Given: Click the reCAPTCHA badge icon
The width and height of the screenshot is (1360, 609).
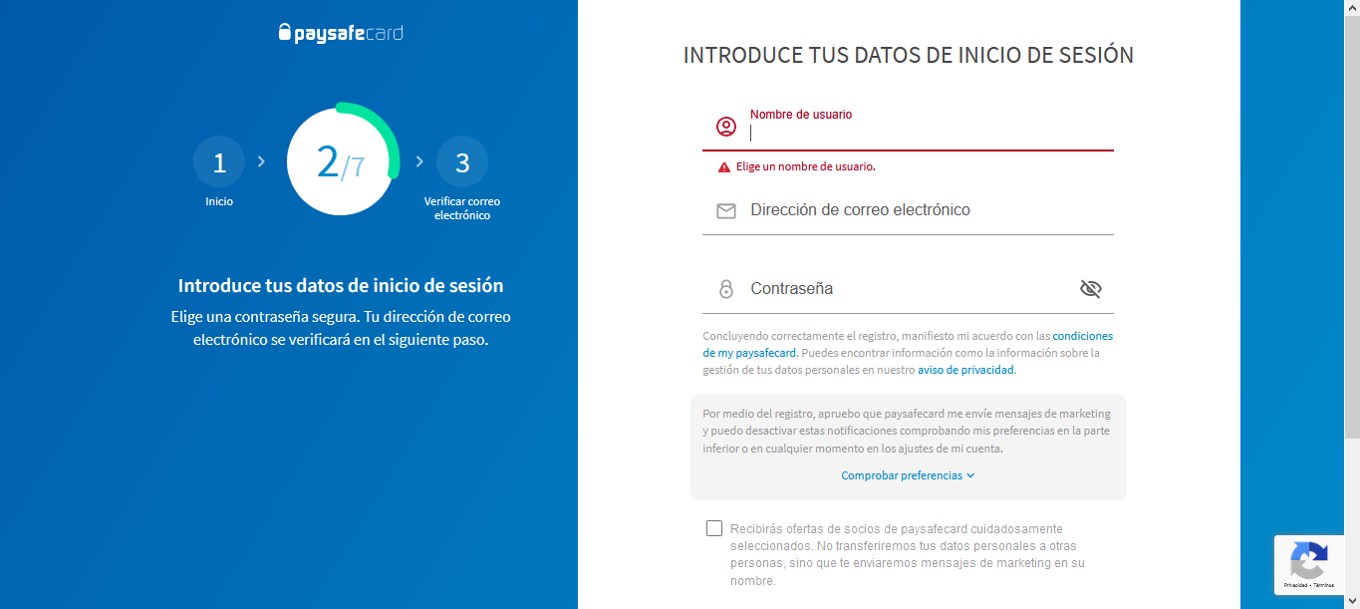Looking at the screenshot, I should tap(1309, 559).
